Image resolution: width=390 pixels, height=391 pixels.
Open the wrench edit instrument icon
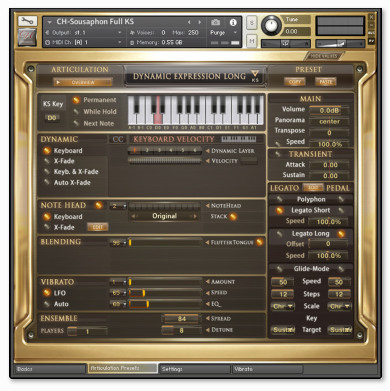[x=27, y=21]
